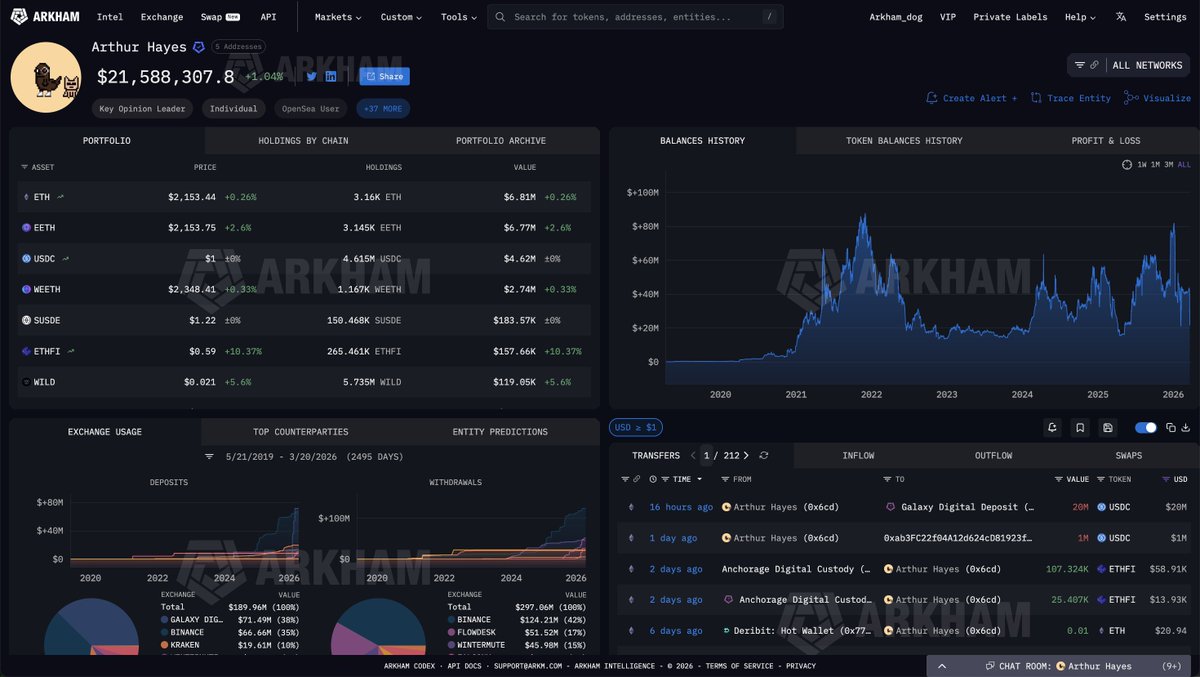Click the filter icon next to FROM column
1200x677 pixels.
click(724, 479)
